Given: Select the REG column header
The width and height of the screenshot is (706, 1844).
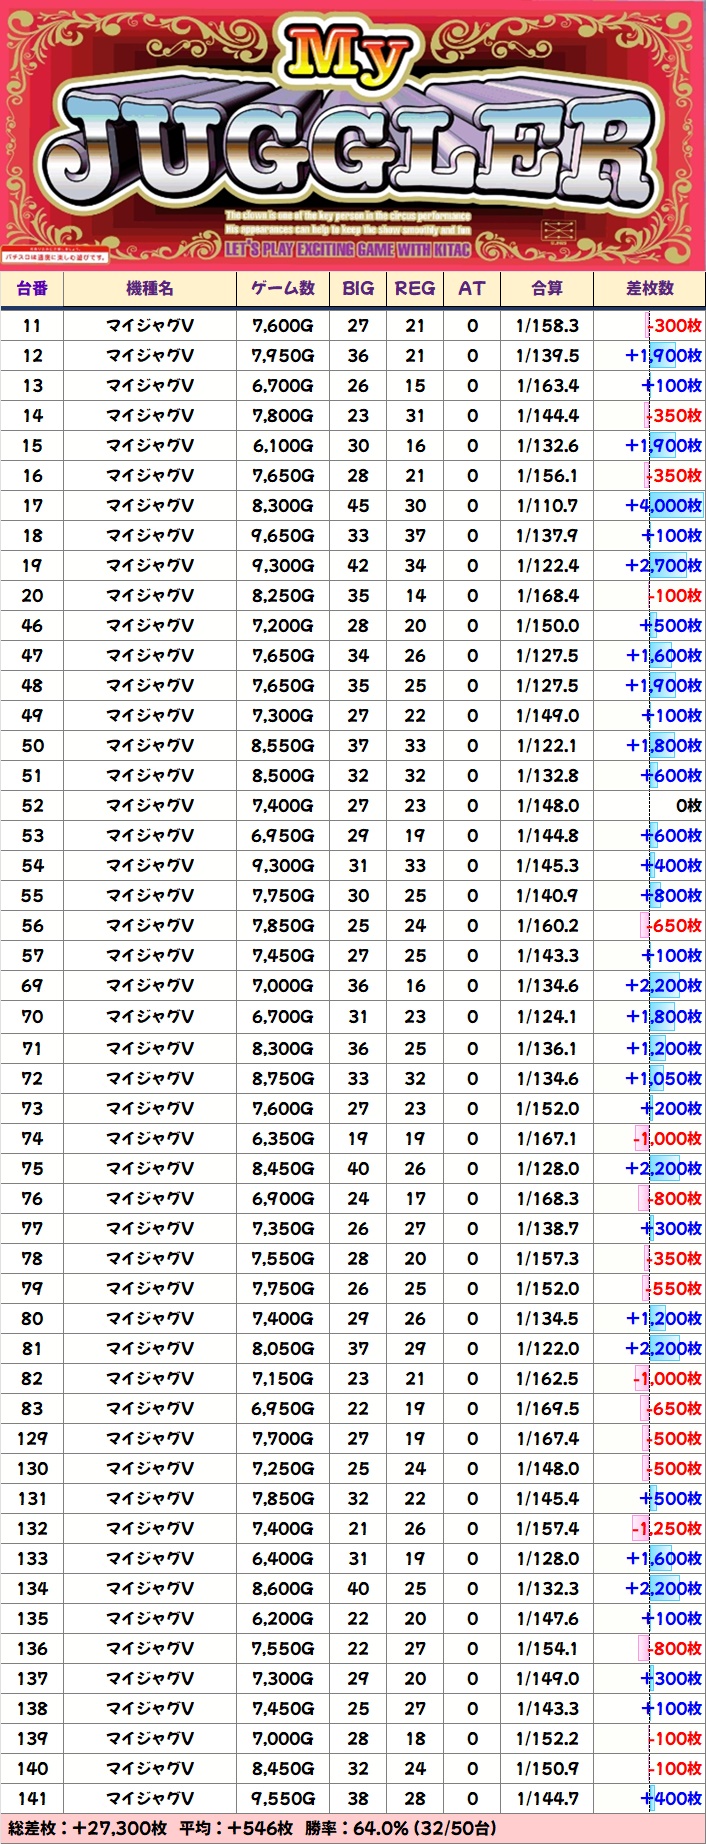Looking at the screenshot, I should tap(415, 288).
